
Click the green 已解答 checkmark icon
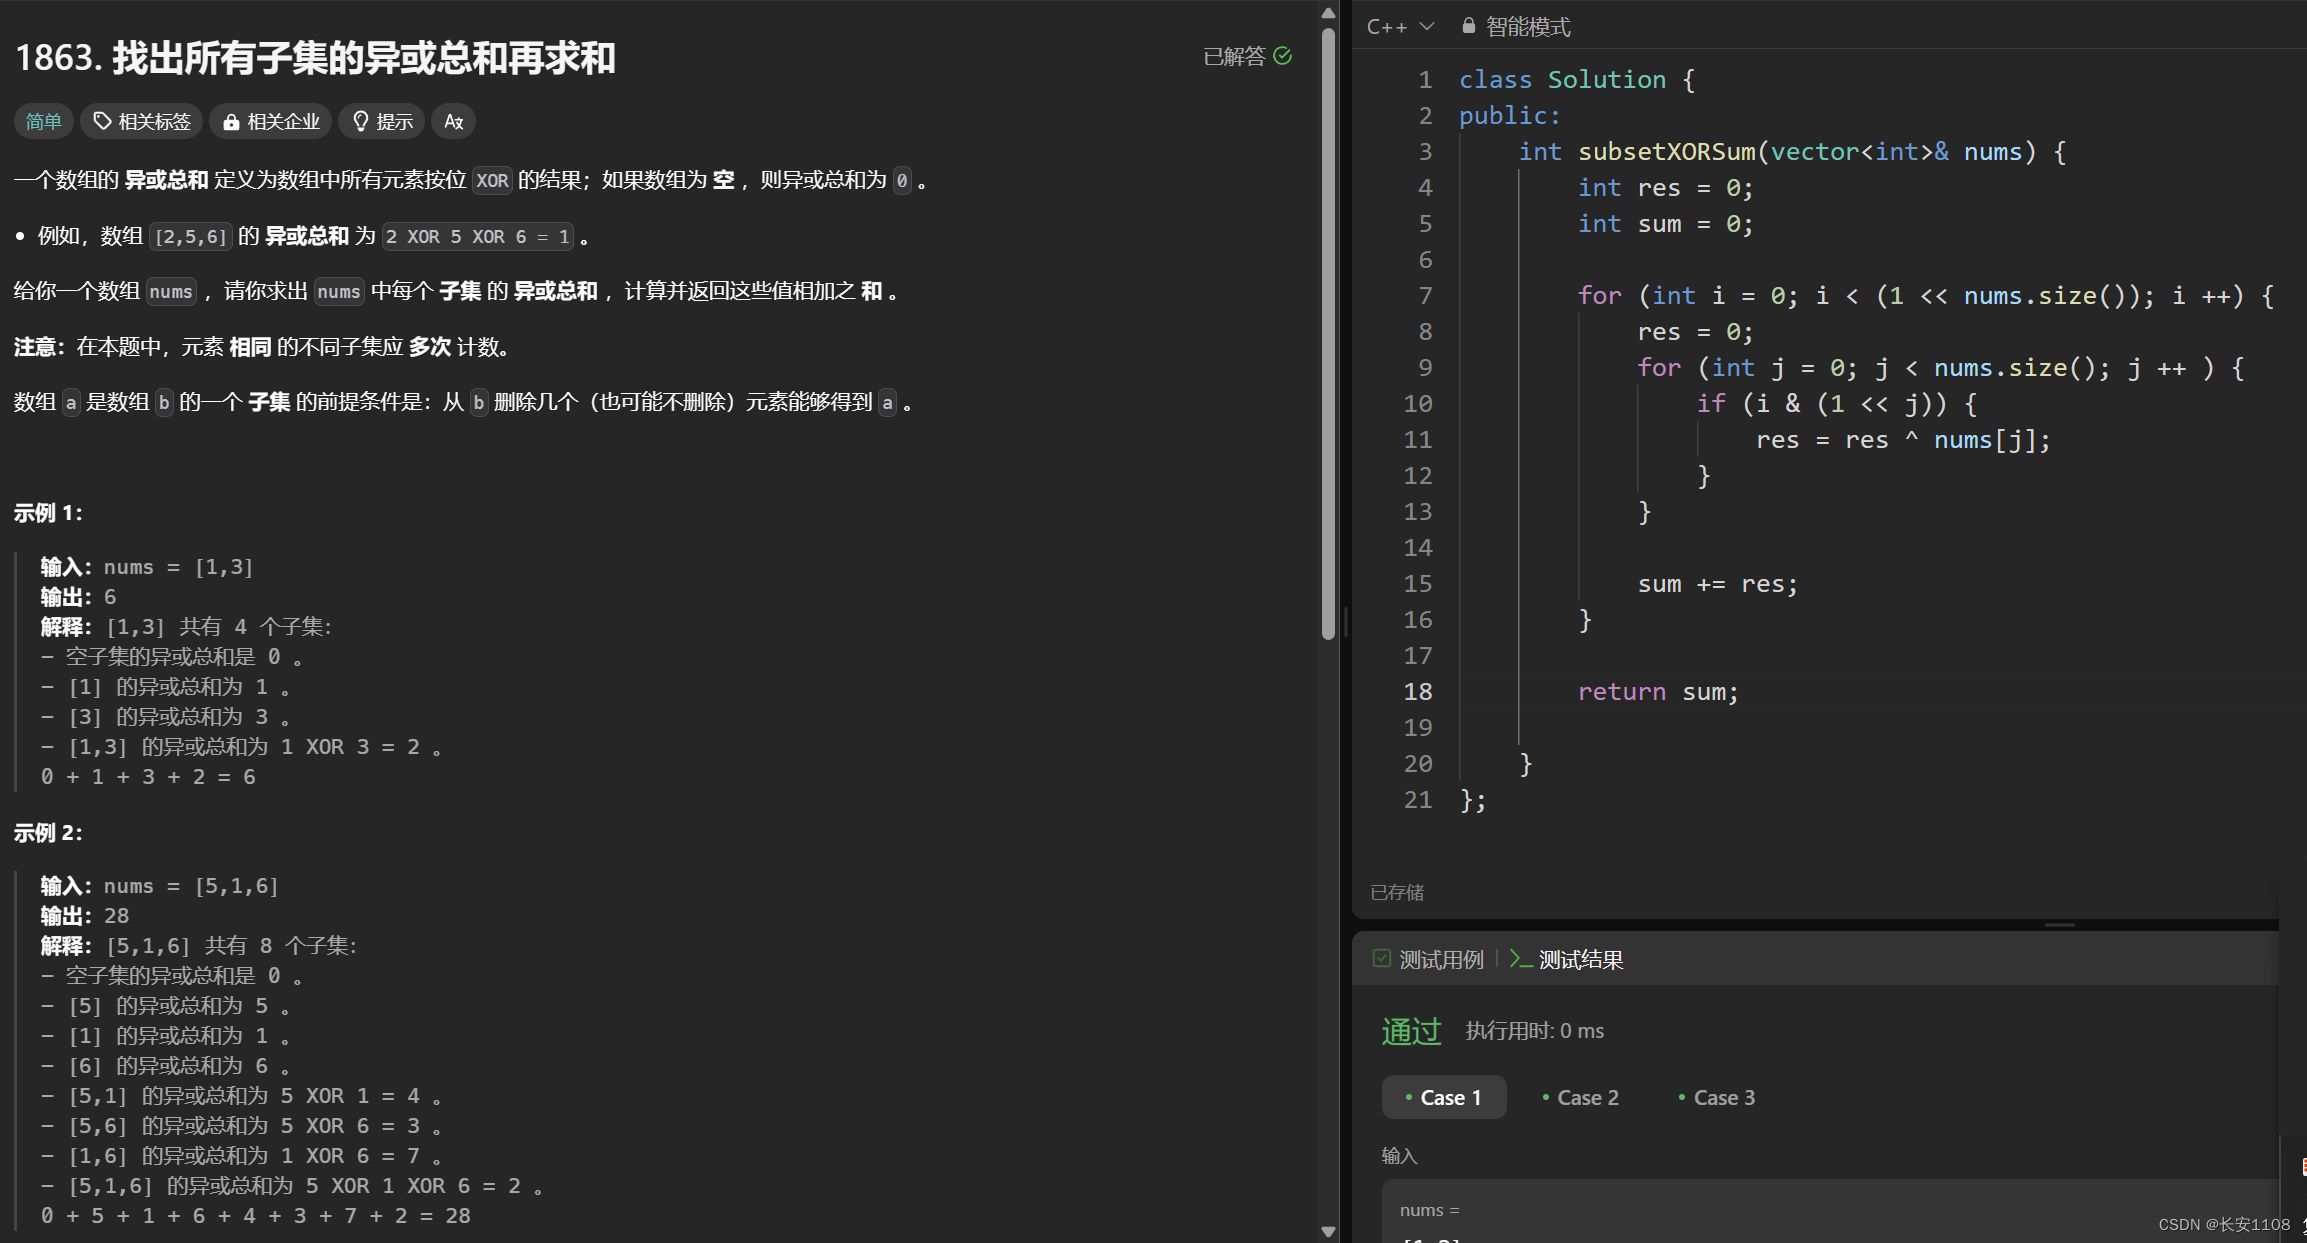pos(1283,56)
